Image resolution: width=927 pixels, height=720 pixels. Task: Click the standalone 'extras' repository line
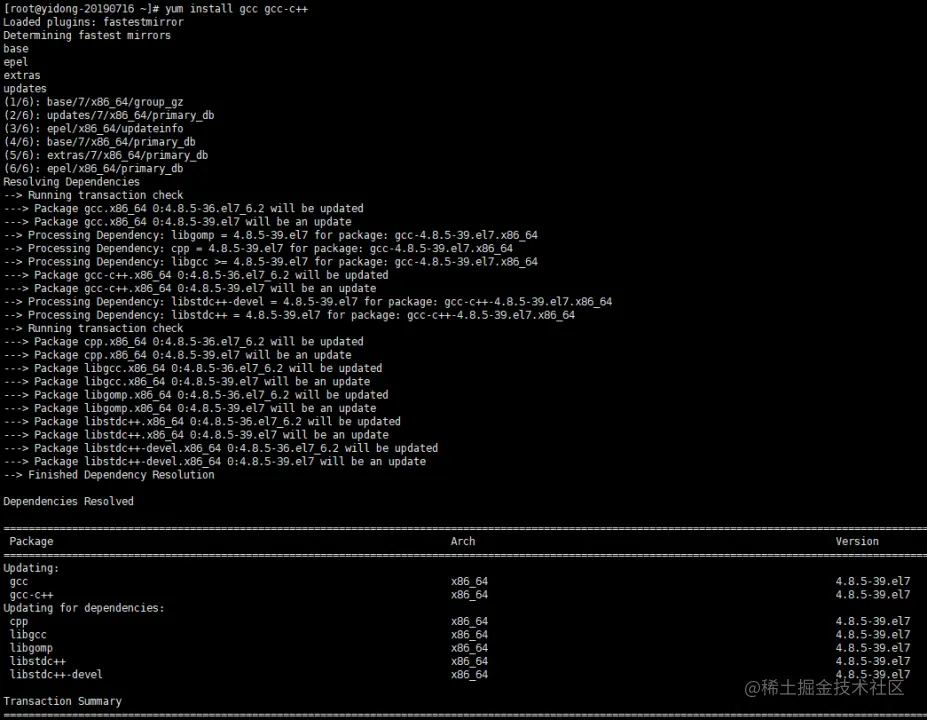tap(22, 76)
